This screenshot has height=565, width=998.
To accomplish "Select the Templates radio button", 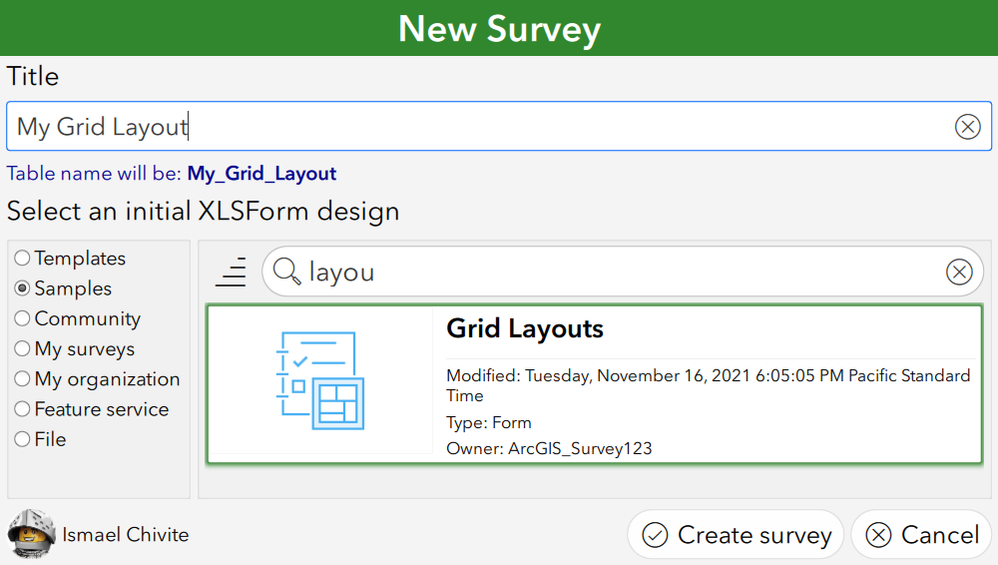I will (22, 258).
